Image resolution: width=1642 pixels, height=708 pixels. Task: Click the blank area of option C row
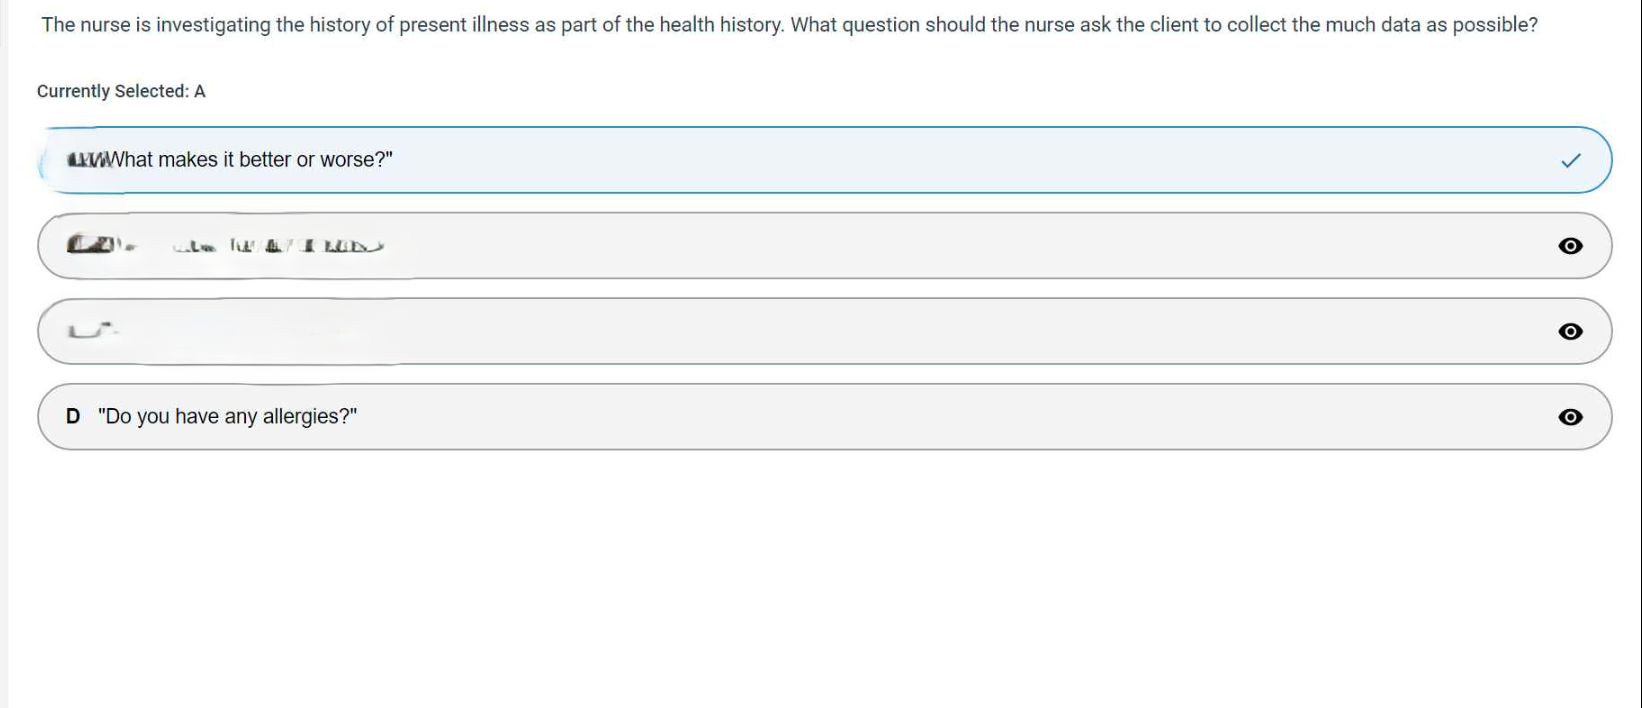pos(800,331)
